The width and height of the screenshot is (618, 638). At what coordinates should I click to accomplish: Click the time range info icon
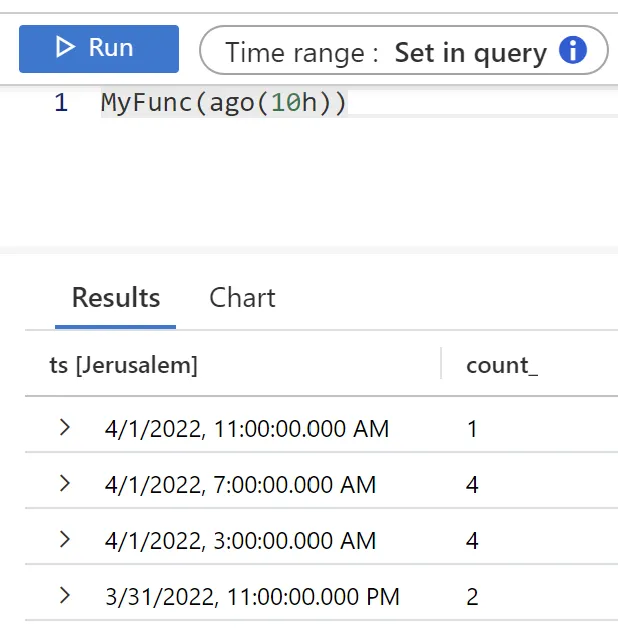[x=572, y=51]
